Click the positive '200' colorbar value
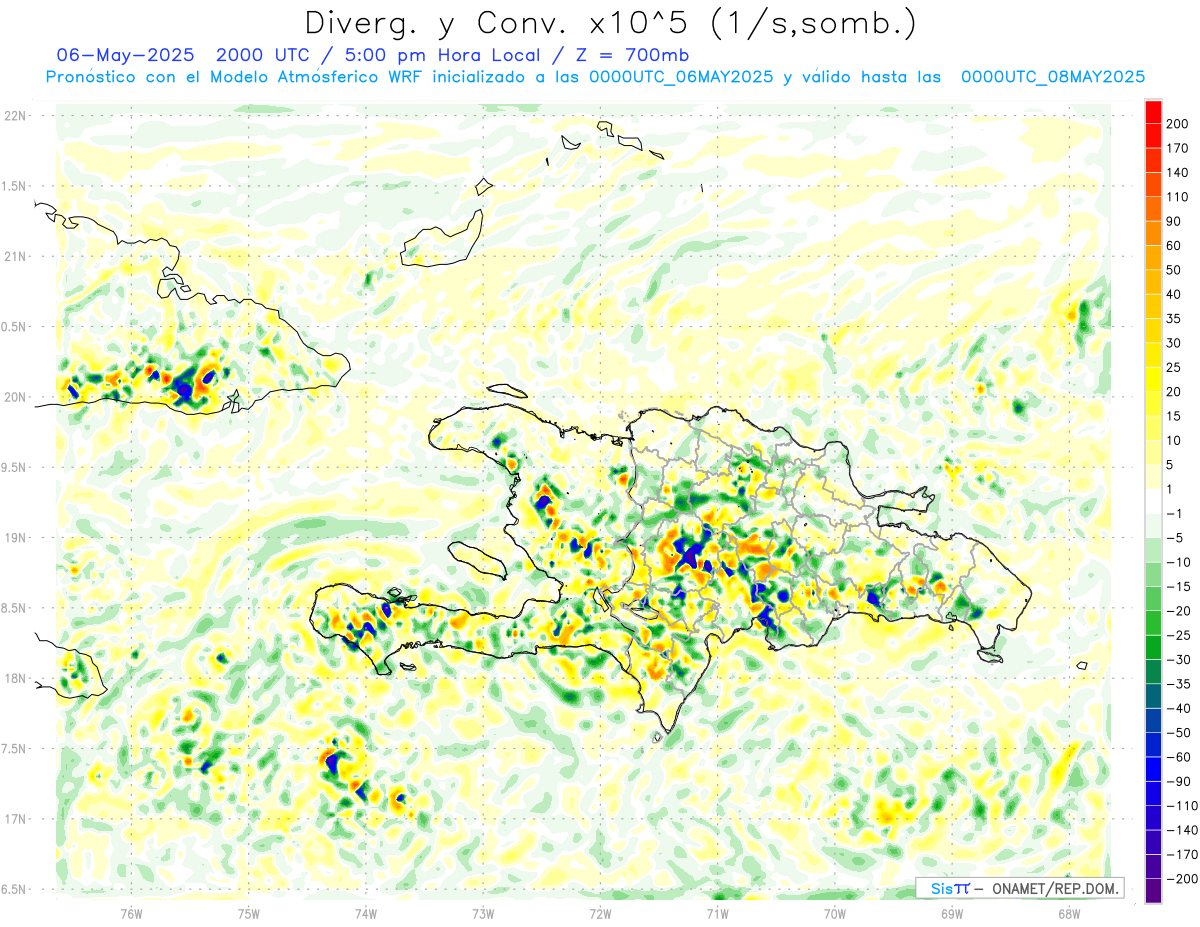The image size is (1200, 927). point(1178,123)
